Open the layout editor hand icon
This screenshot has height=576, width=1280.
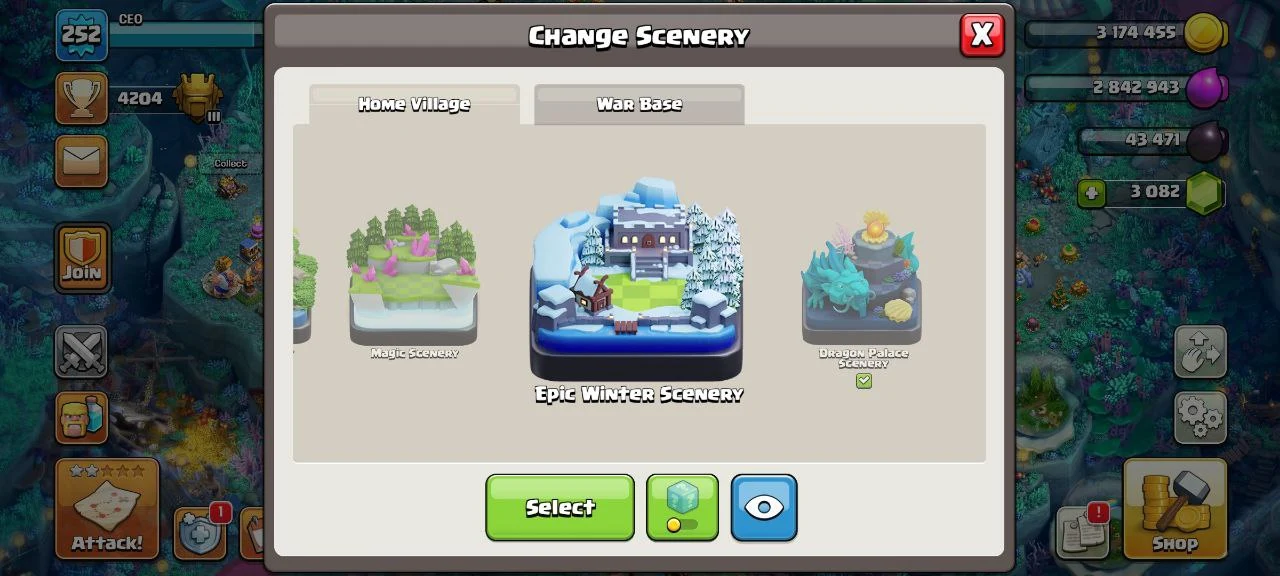[x=1200, y=351]
